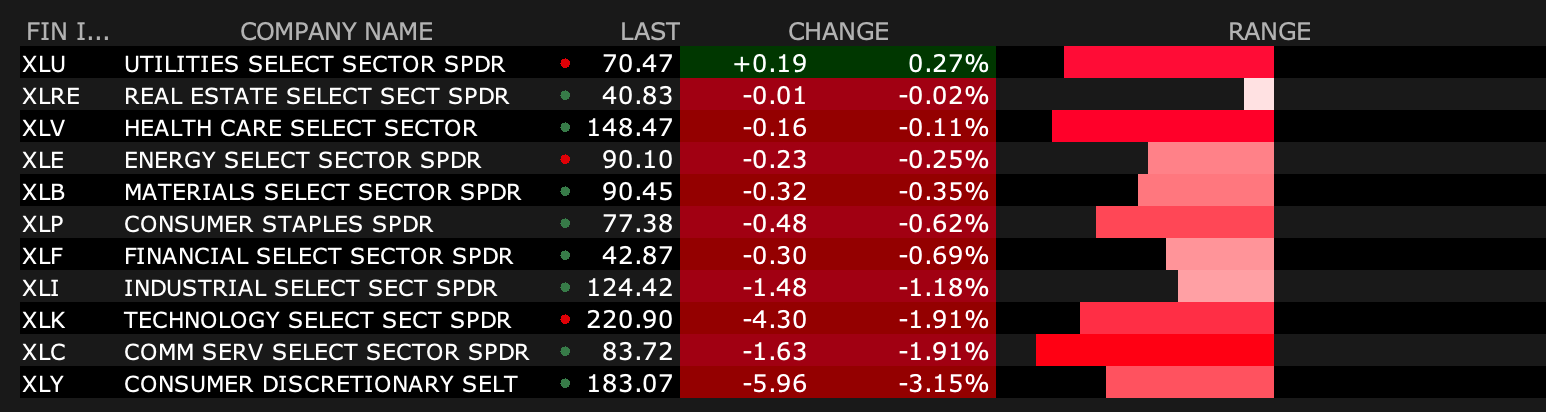The image size is (1546, 412).
Task: Click the green dot in XLV row
Action: [565, 128]
